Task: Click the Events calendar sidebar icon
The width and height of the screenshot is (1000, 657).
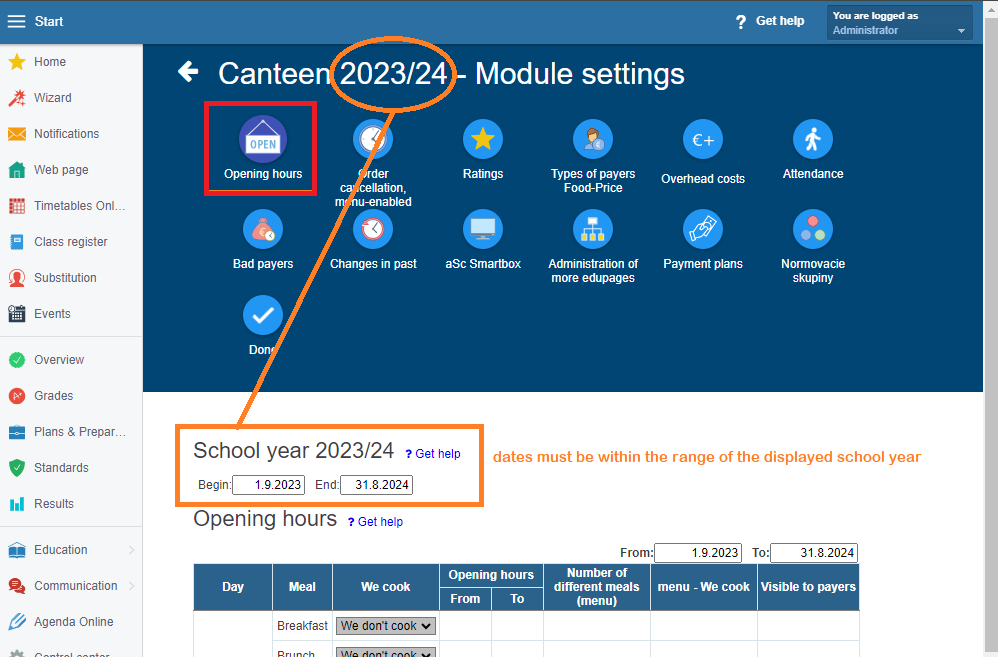Action: pyautogui.click(x=17, y=314)
